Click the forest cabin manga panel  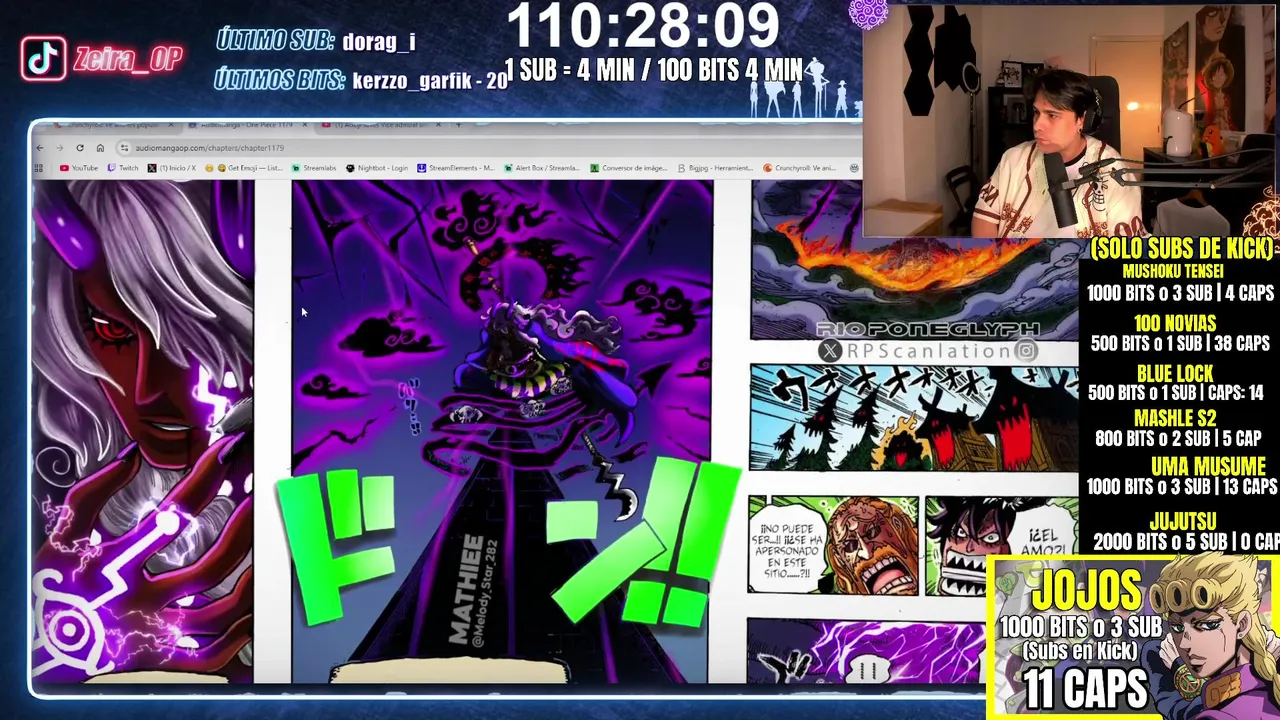click(915, 417)
